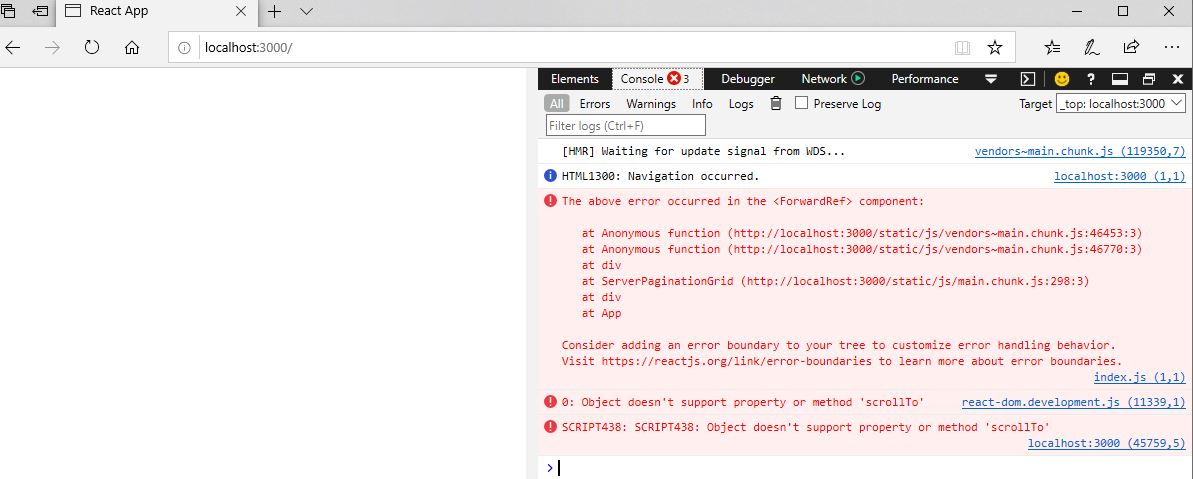Select the React App browser tab
This screenshot has height=479, width=1193.
coord(156,11)
